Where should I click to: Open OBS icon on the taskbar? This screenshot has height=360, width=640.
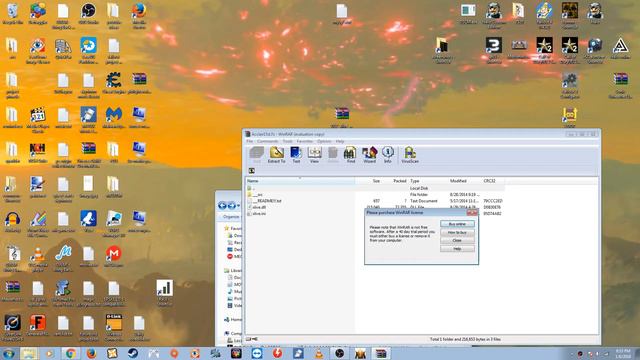coord(340,353)
